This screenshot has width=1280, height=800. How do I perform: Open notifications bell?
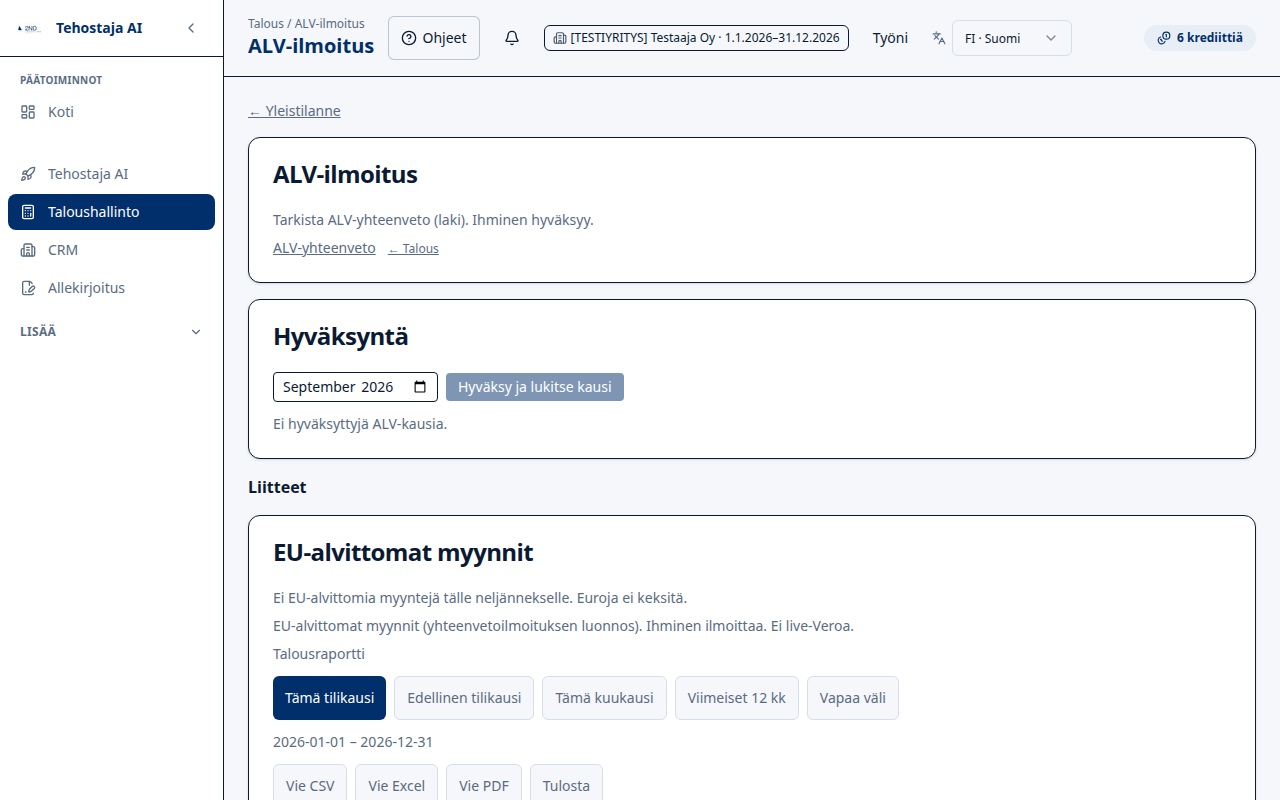(x=512, y=38)
